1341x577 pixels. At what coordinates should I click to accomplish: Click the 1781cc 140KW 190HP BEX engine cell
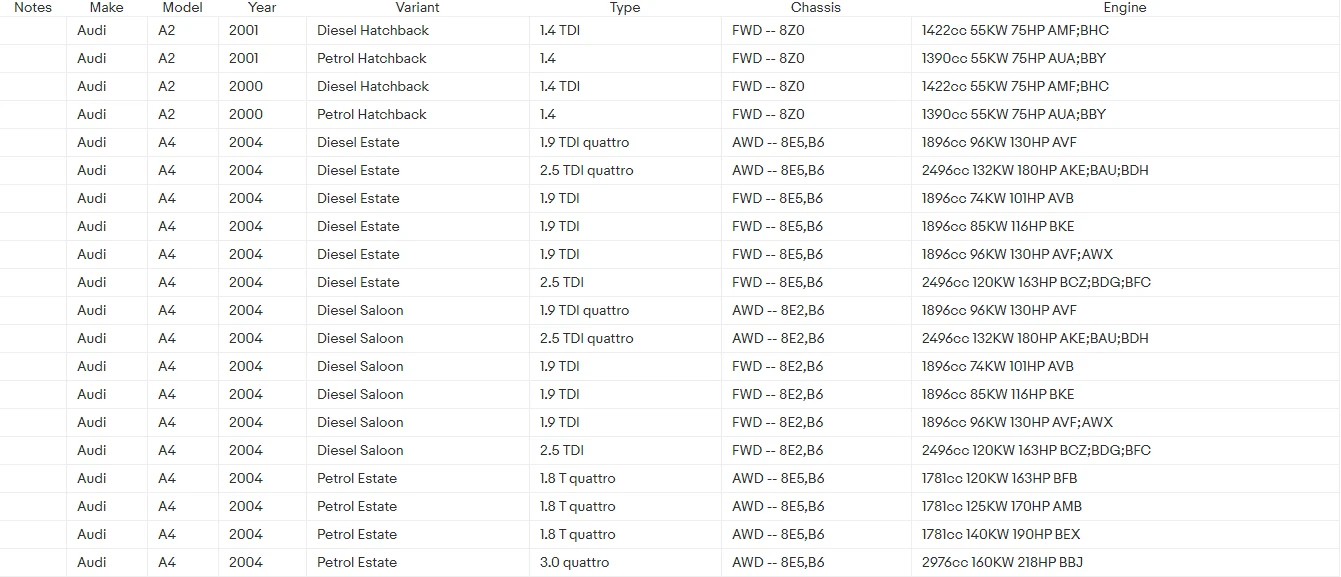coord(1001,534)
